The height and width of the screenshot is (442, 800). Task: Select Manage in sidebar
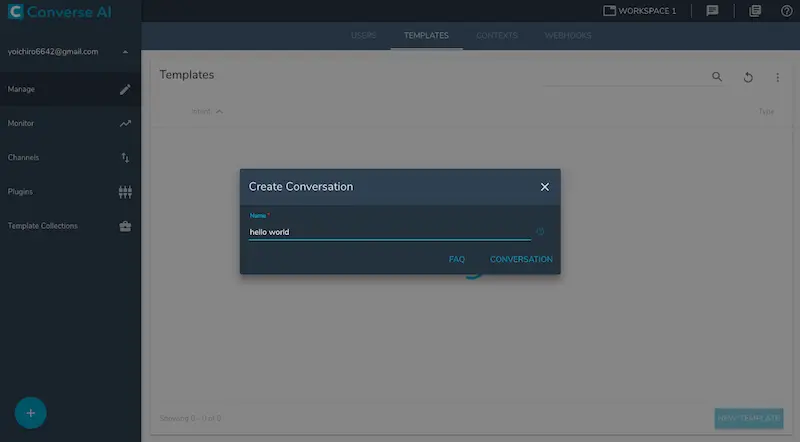(70, 89)
